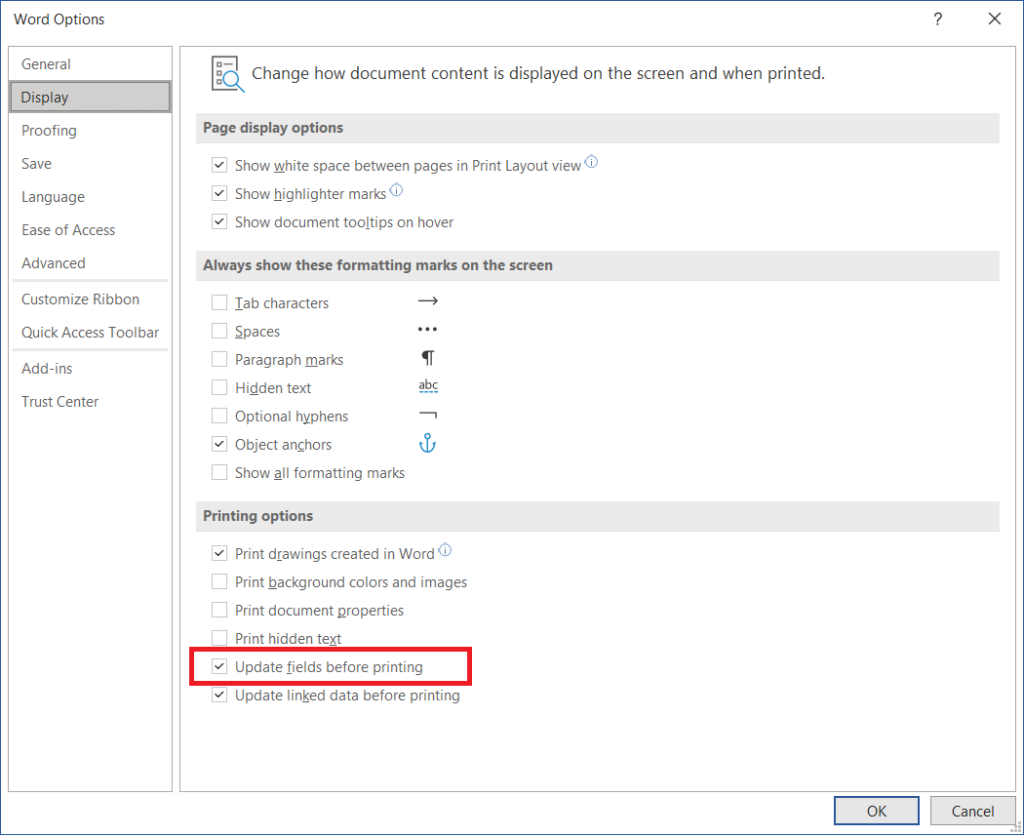
Task: Check the Paragraph marks box
Action: coord(219,359)
